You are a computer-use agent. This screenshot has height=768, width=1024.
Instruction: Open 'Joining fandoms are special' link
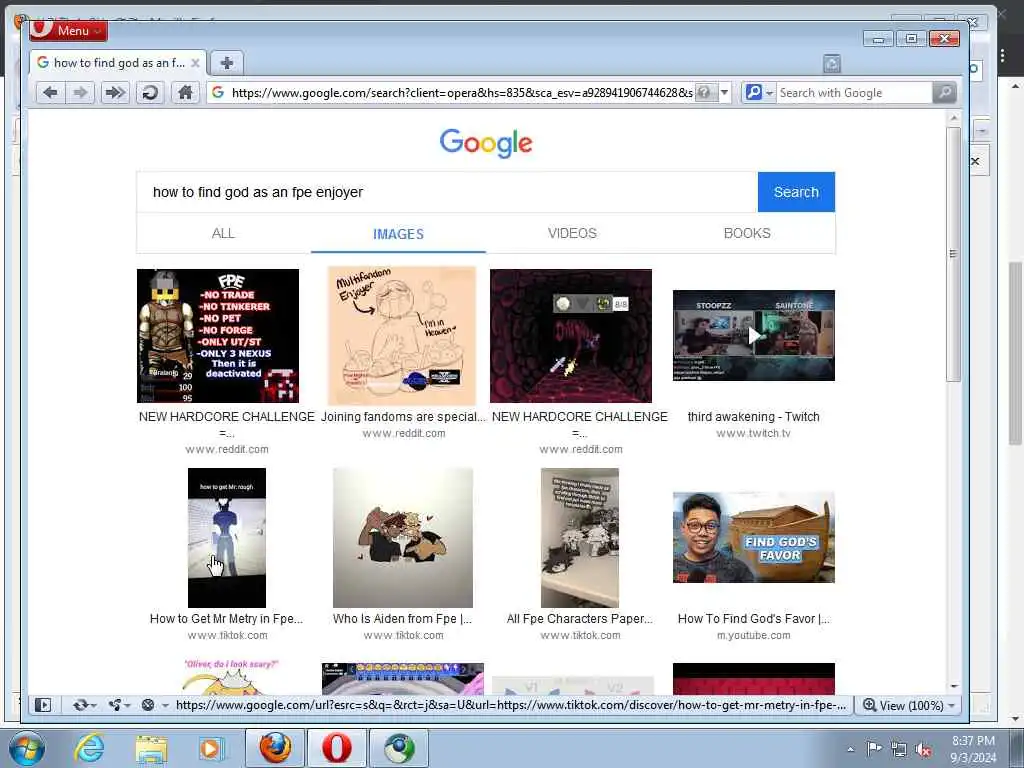click(403, 417)
